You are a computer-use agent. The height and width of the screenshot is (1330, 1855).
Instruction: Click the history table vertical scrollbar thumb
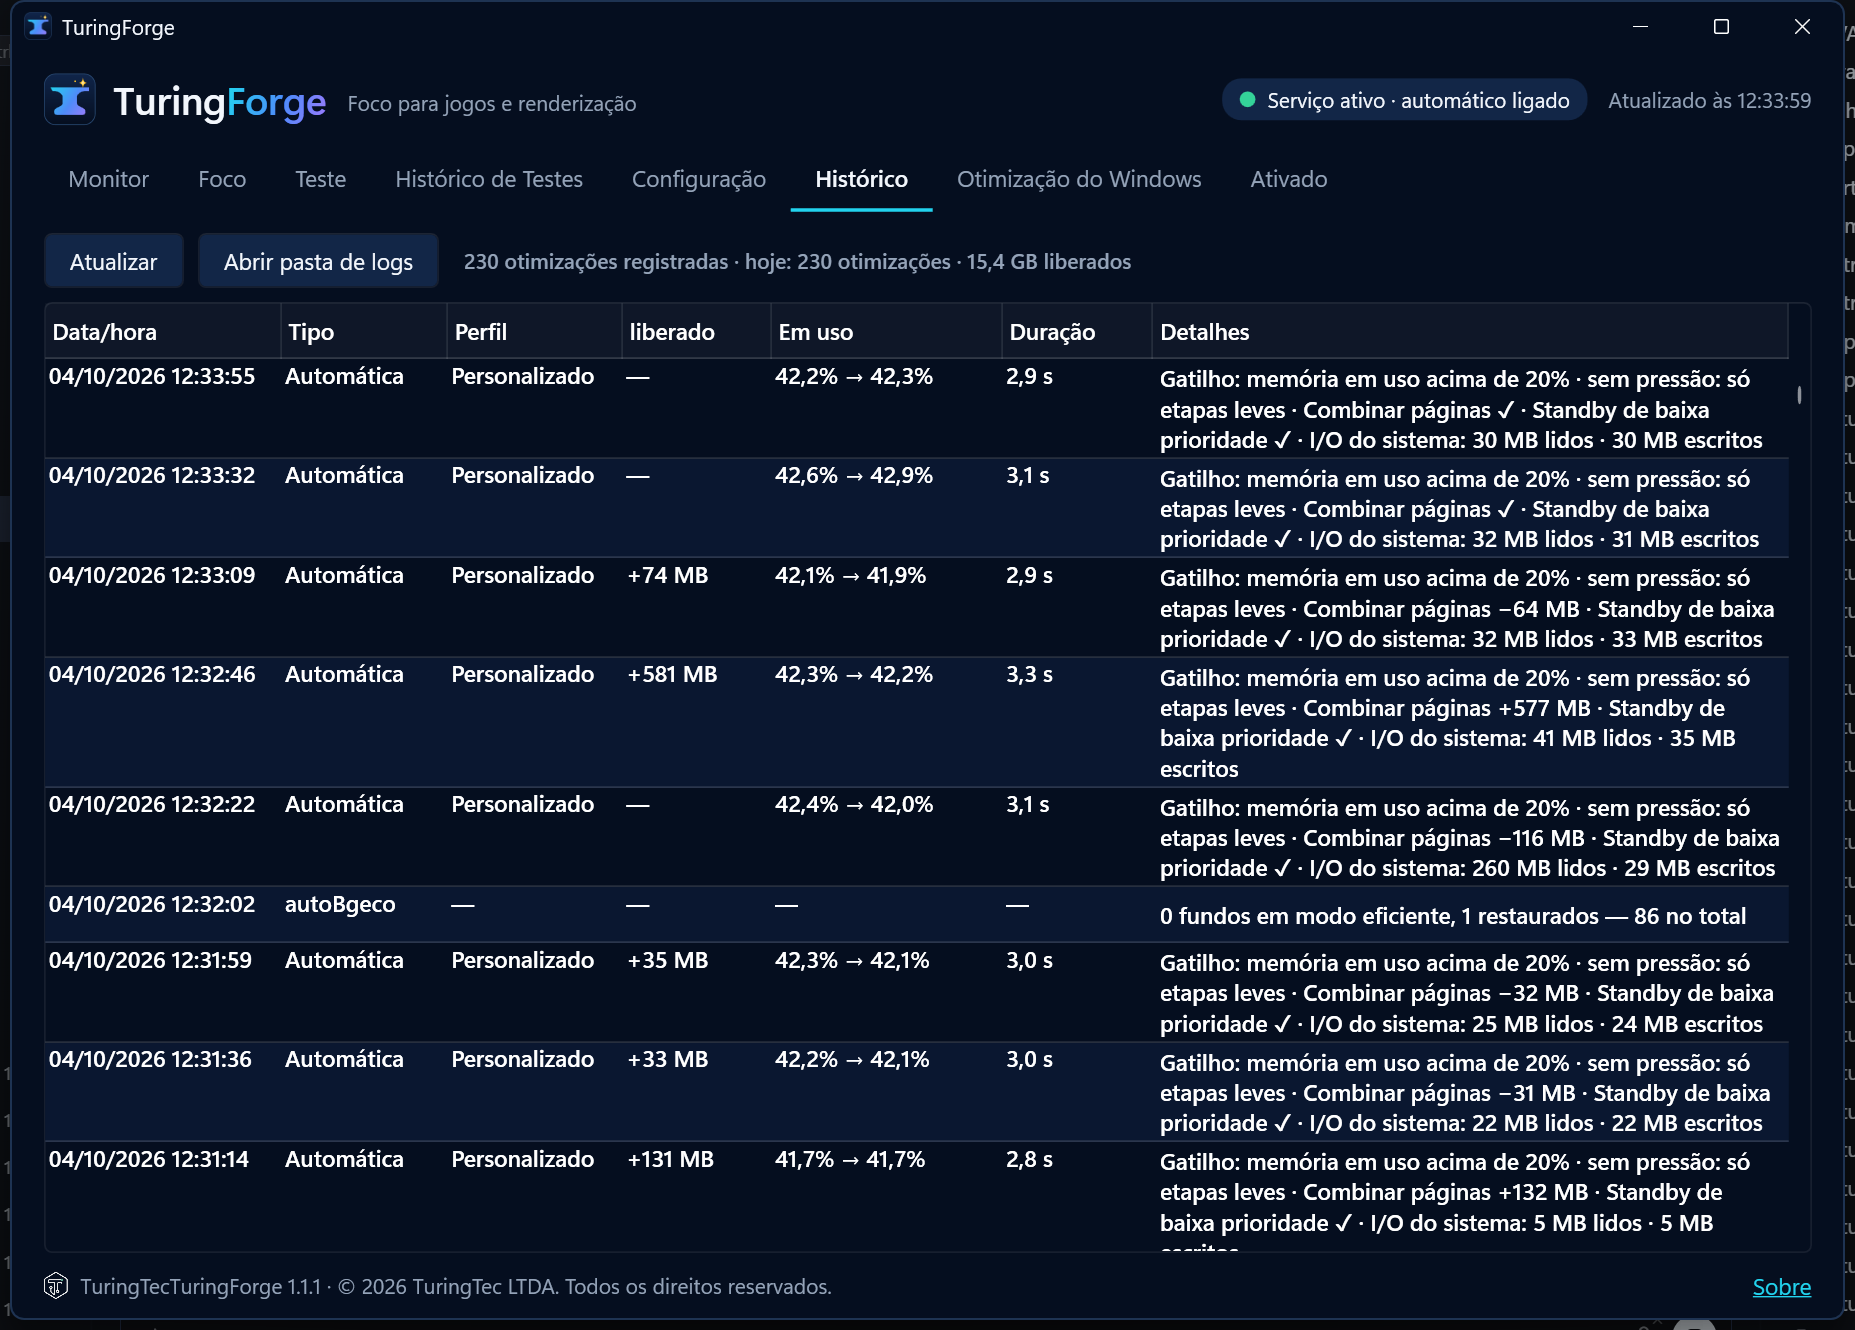click(1799, 395)
